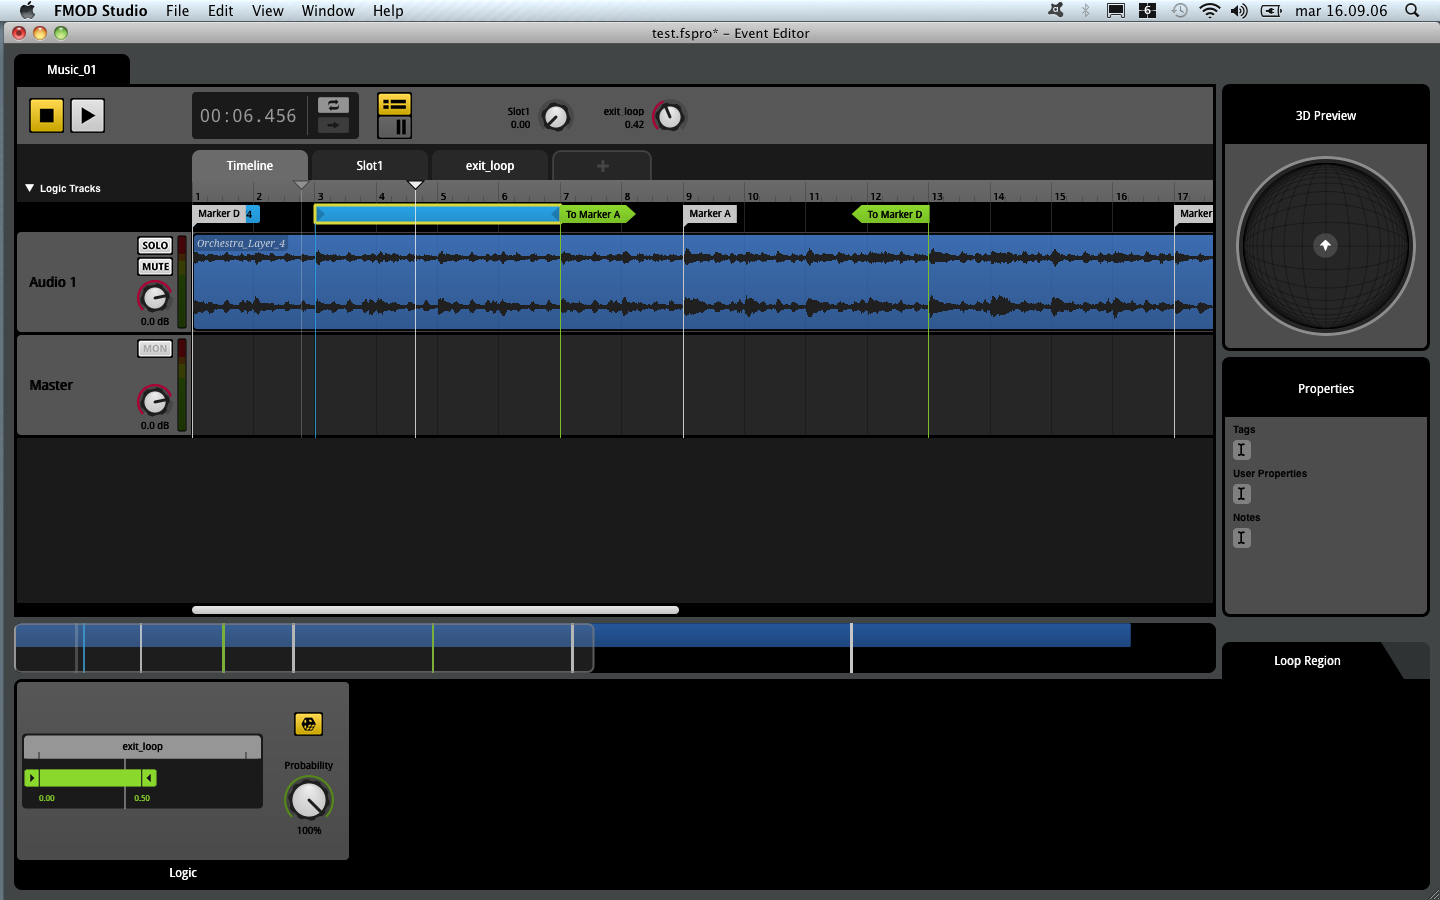Click the exit_loop condition header
The image size is (1440, 900).
[142, 747]
